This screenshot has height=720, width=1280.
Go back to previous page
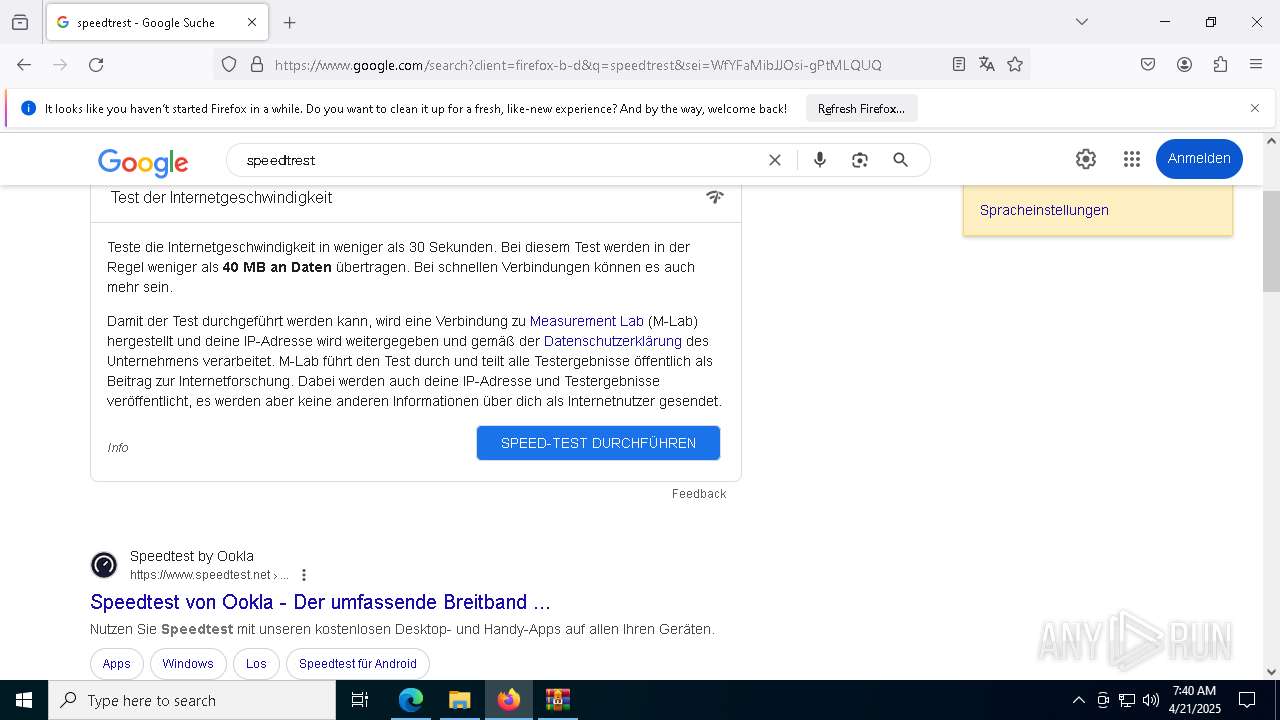[x=24, y=64]
